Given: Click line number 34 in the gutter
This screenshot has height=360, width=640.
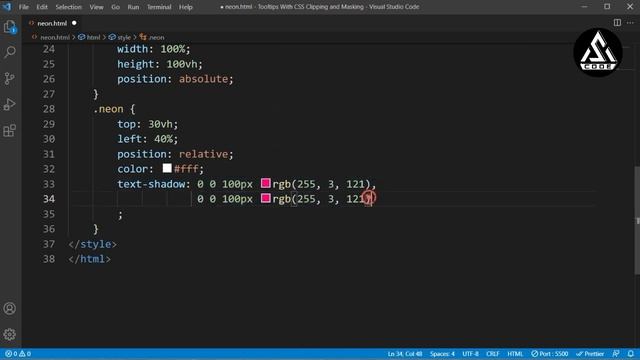Looking at the screenshot, I should [x=49, y=199].
